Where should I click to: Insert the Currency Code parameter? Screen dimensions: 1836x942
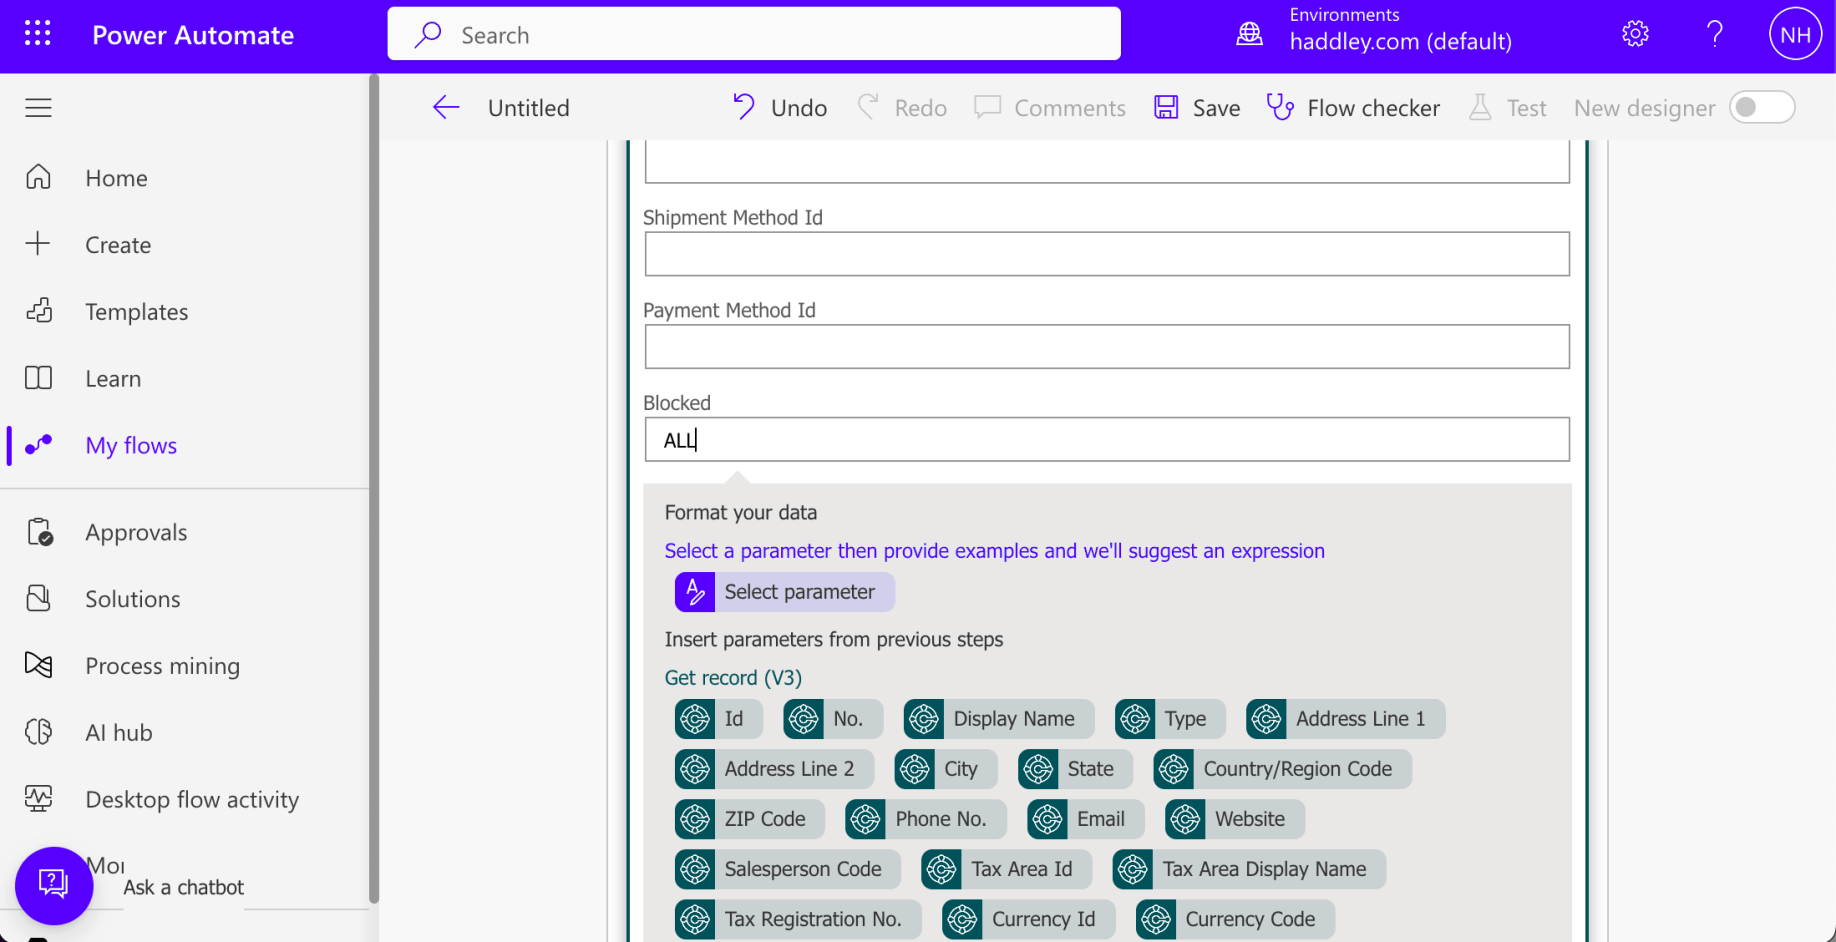[1236, 919]
